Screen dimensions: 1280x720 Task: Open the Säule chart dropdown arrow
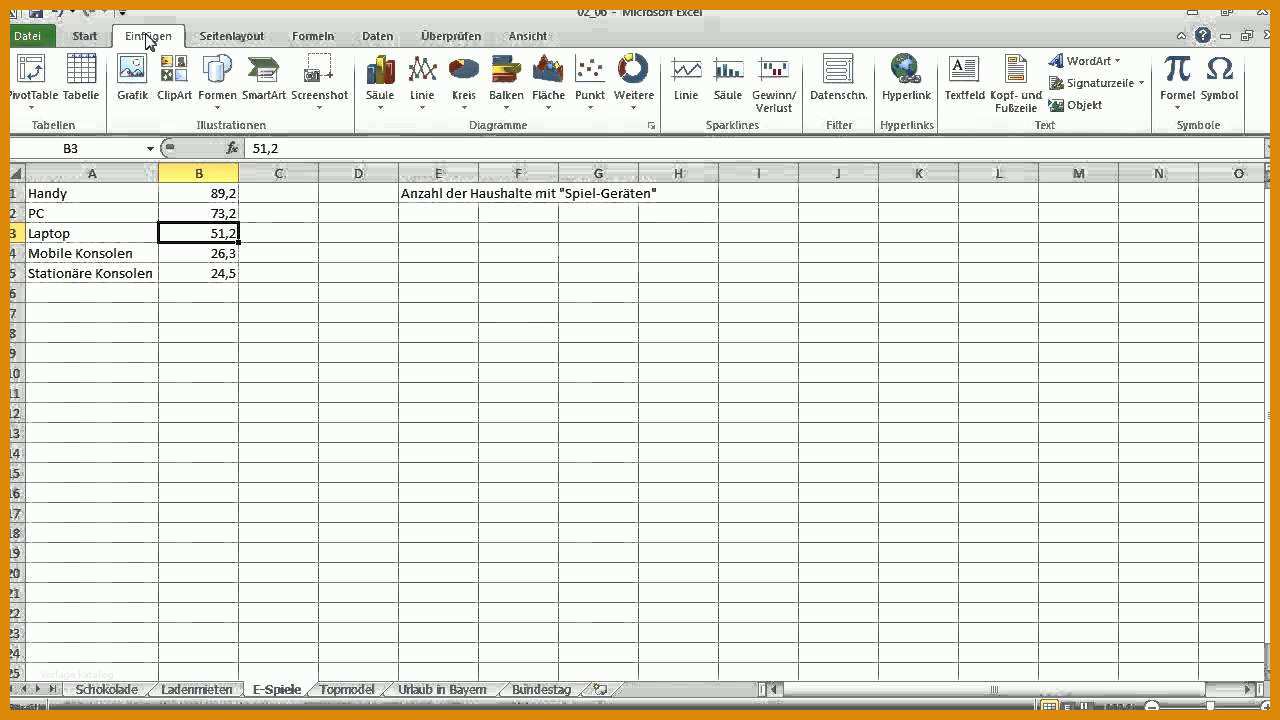(x=380, y=108)
